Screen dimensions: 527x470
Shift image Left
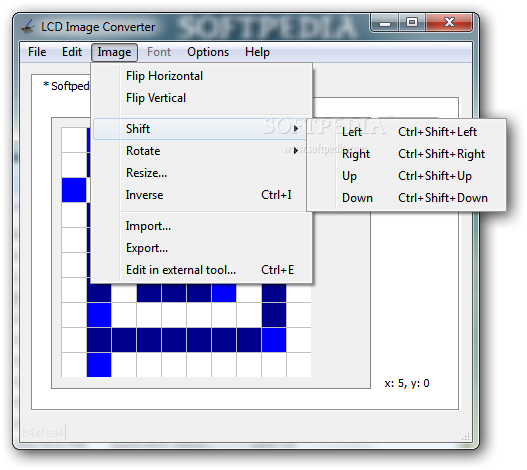point(406,132)
